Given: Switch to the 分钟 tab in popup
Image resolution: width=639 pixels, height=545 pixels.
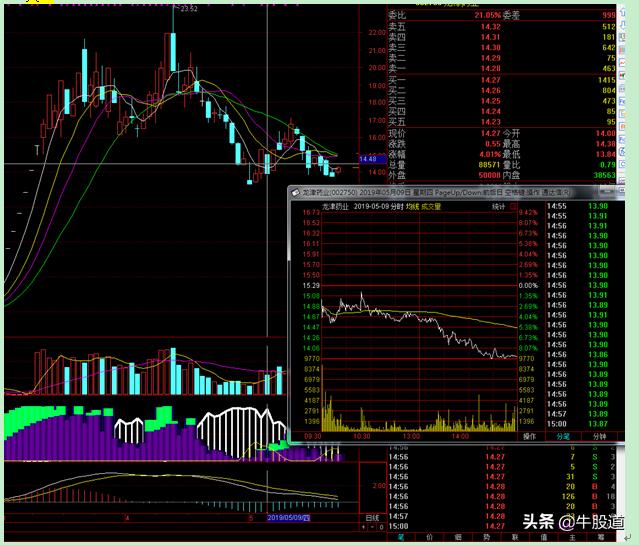Looking at the screenshot, I should pyautogui.click(x=599, y=436).
